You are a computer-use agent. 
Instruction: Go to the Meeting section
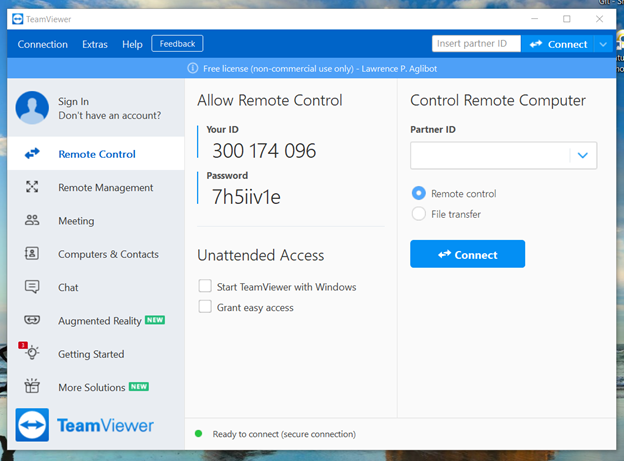(x=96, y=221)
